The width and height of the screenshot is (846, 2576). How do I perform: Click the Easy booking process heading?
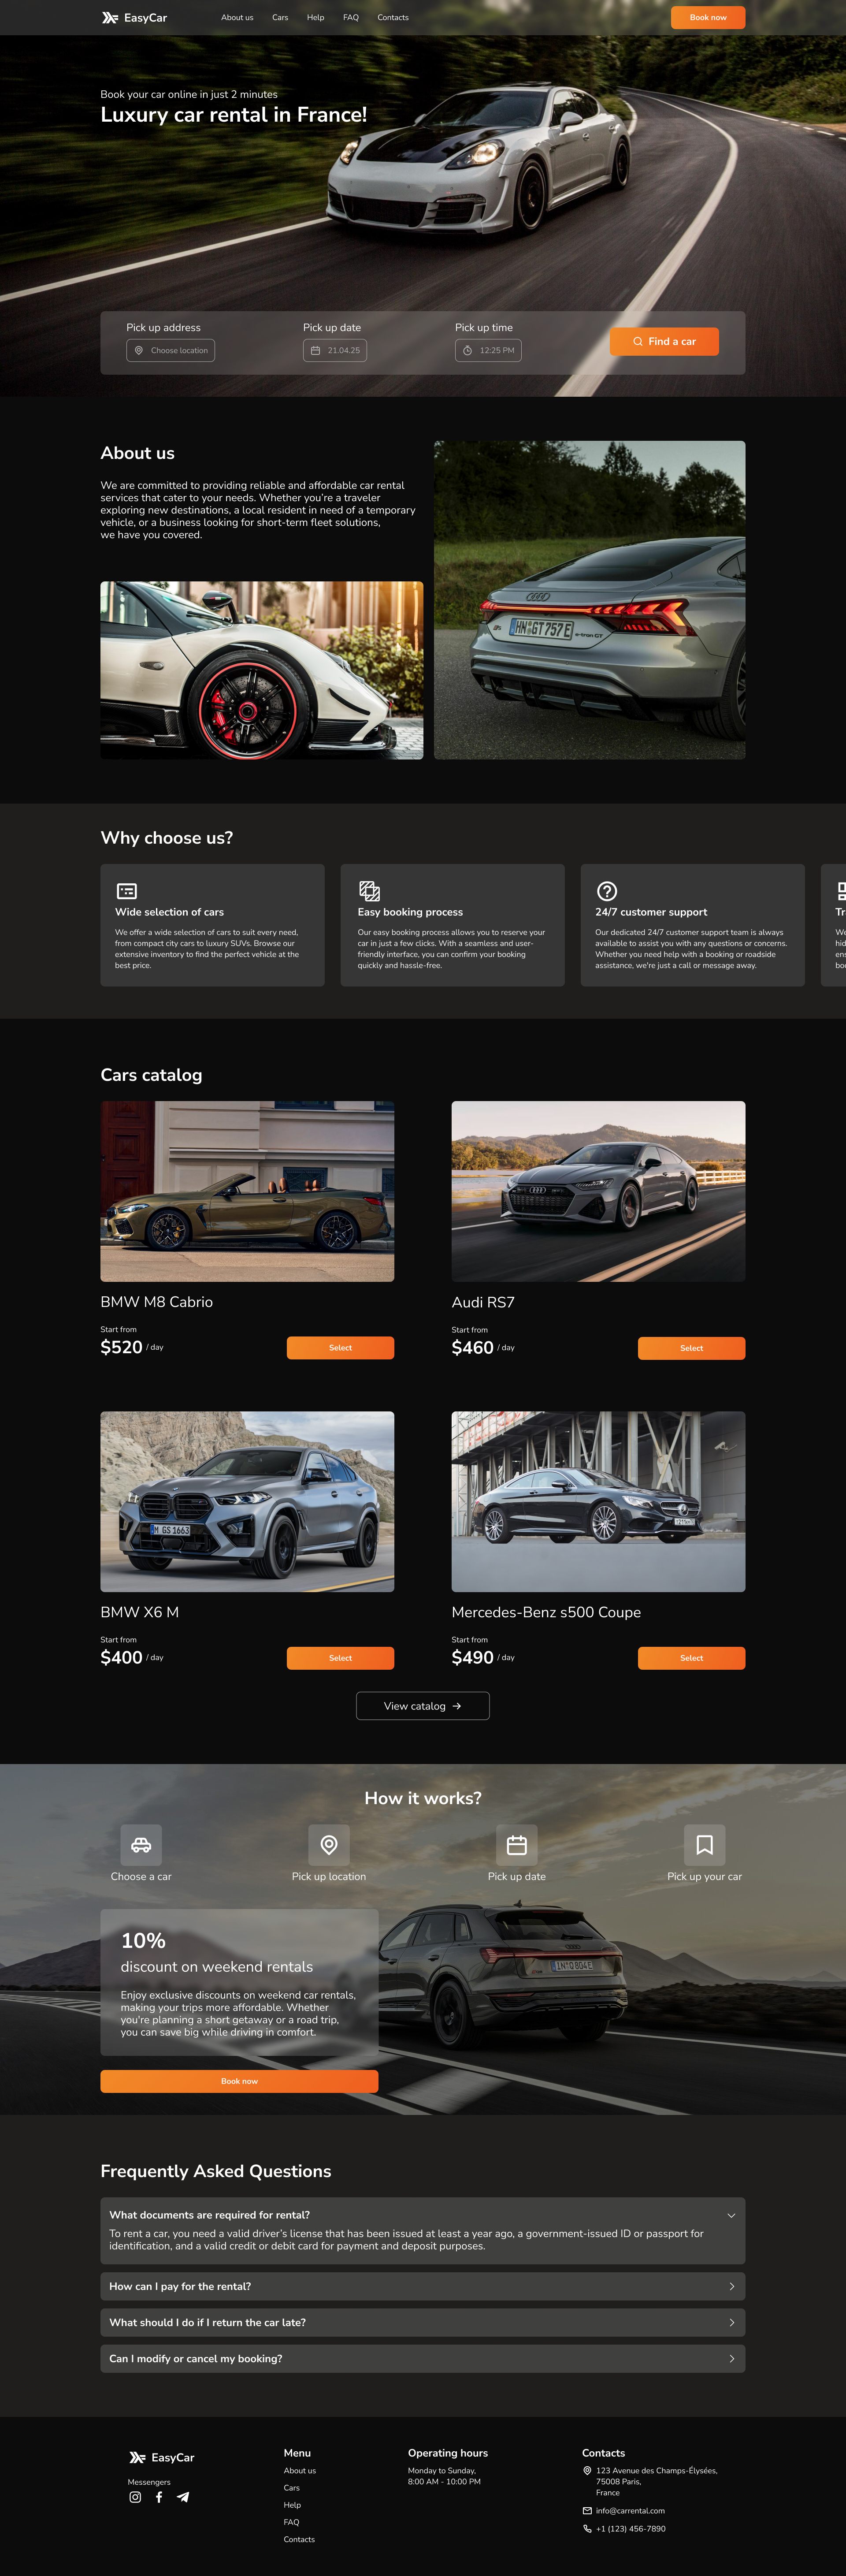click(410, 912)
